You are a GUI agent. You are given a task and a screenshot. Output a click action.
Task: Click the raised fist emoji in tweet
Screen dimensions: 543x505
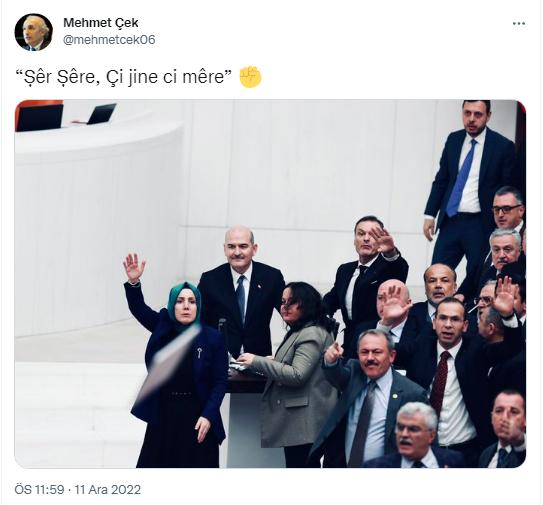[250, 77]
